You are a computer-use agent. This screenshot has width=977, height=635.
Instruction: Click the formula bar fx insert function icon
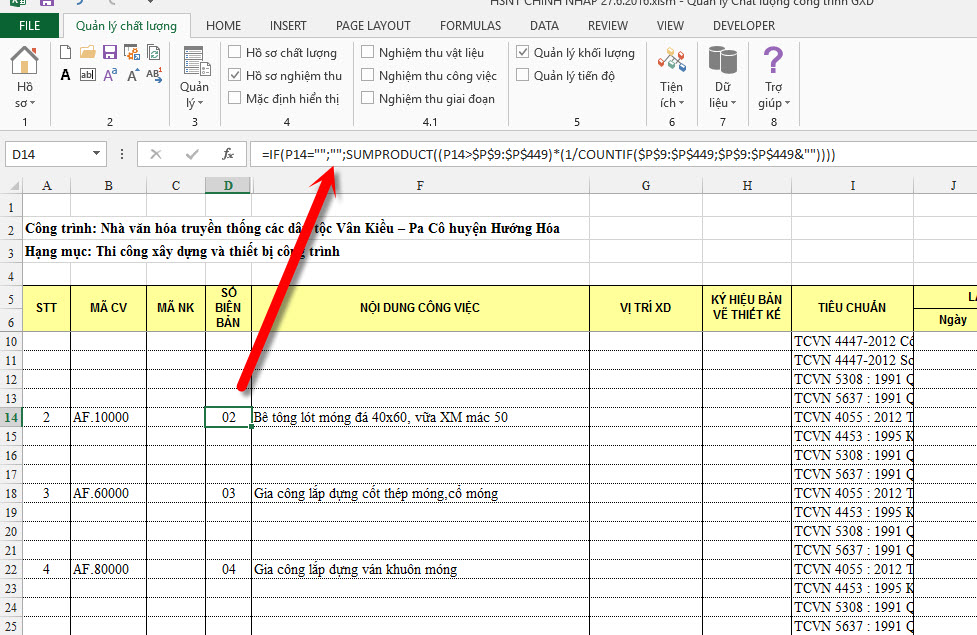(228, 154)
